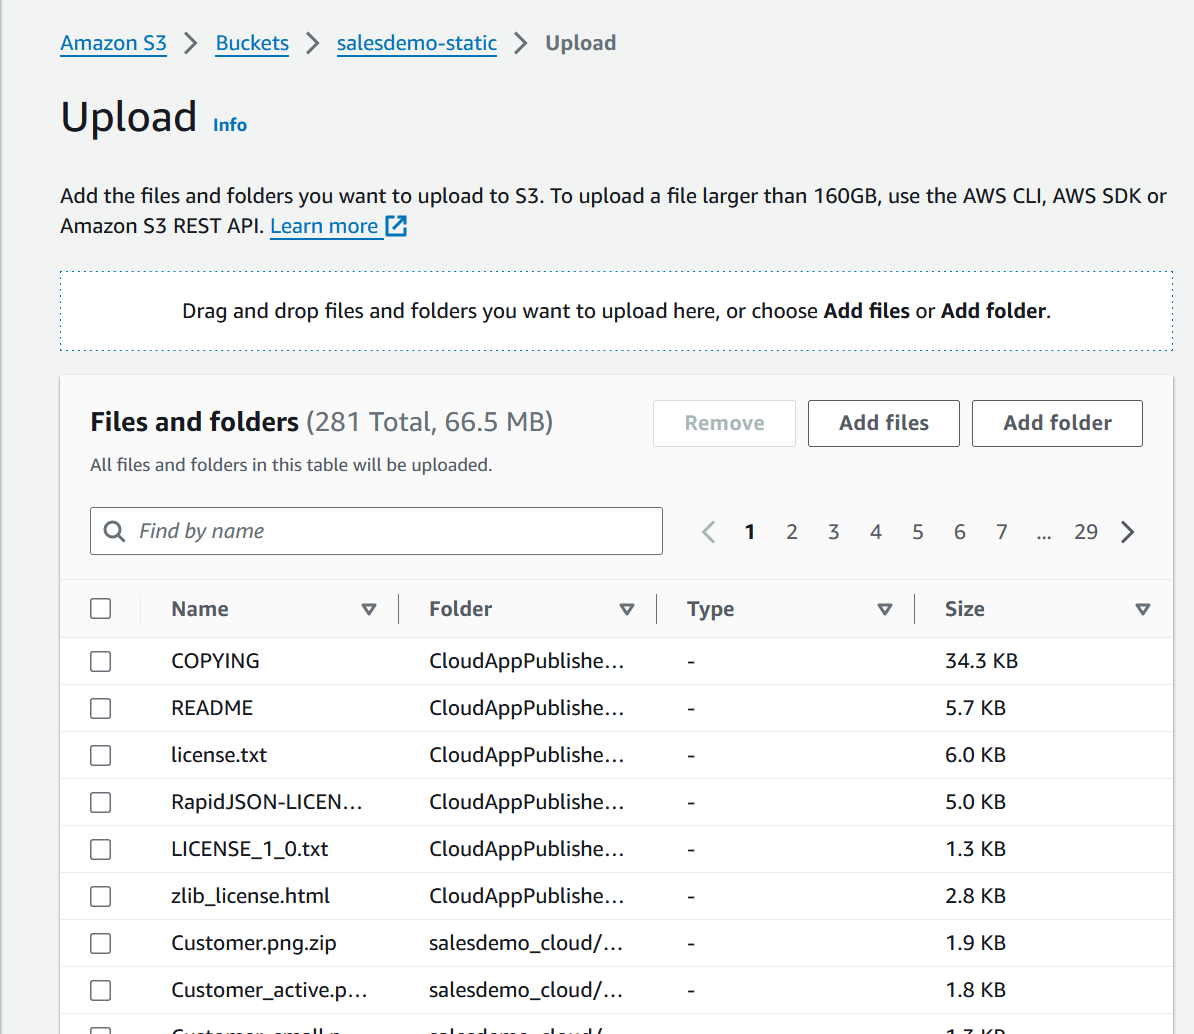Click the Type column filter control

[x=885, y=608]
